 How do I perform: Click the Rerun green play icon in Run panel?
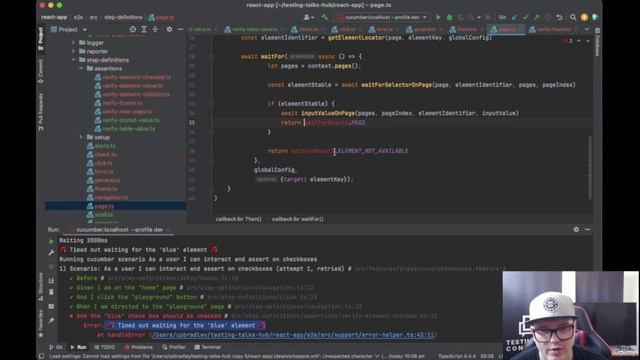51,241
